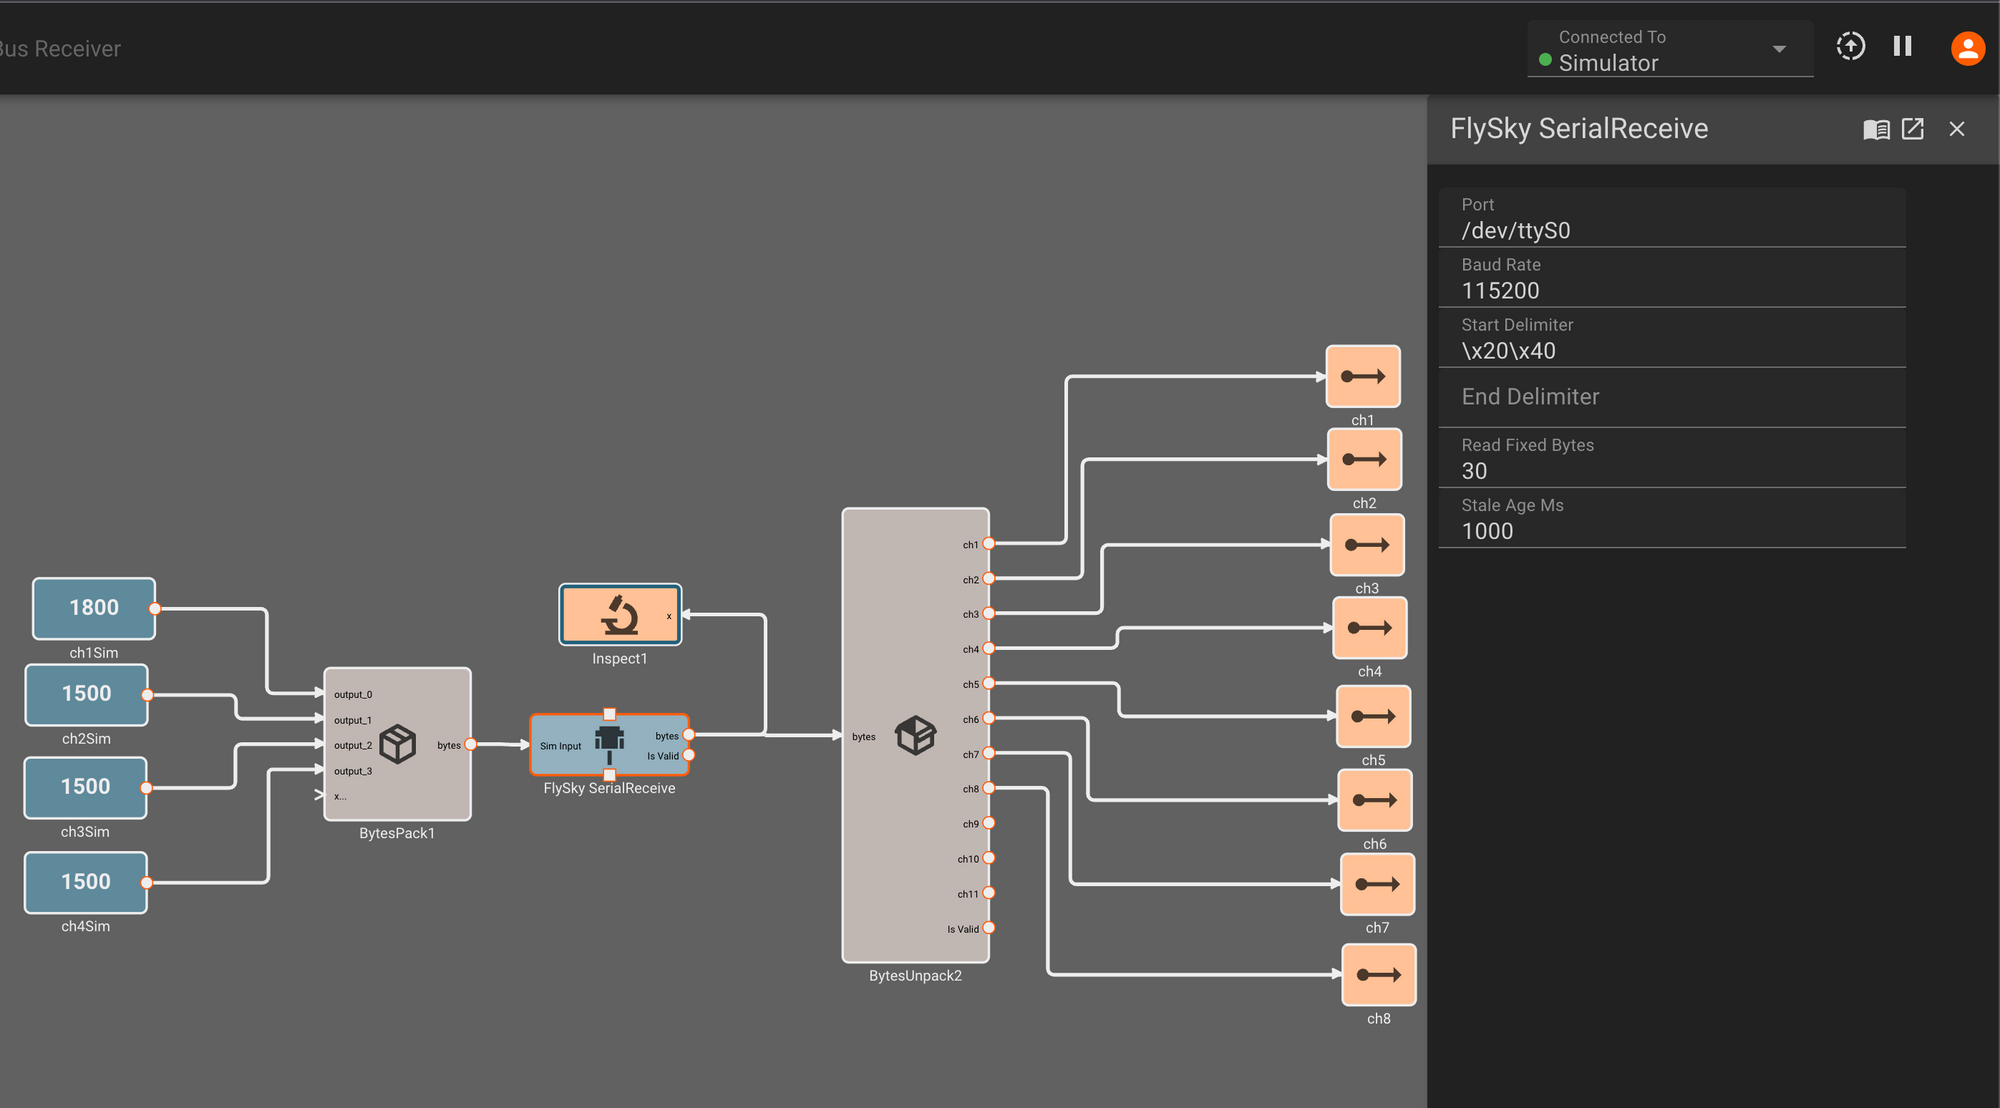The width and height of the screenshot is (2000, 1108).
Task: Edit the Baud Rate field
Action: [x=1670, y=291]
